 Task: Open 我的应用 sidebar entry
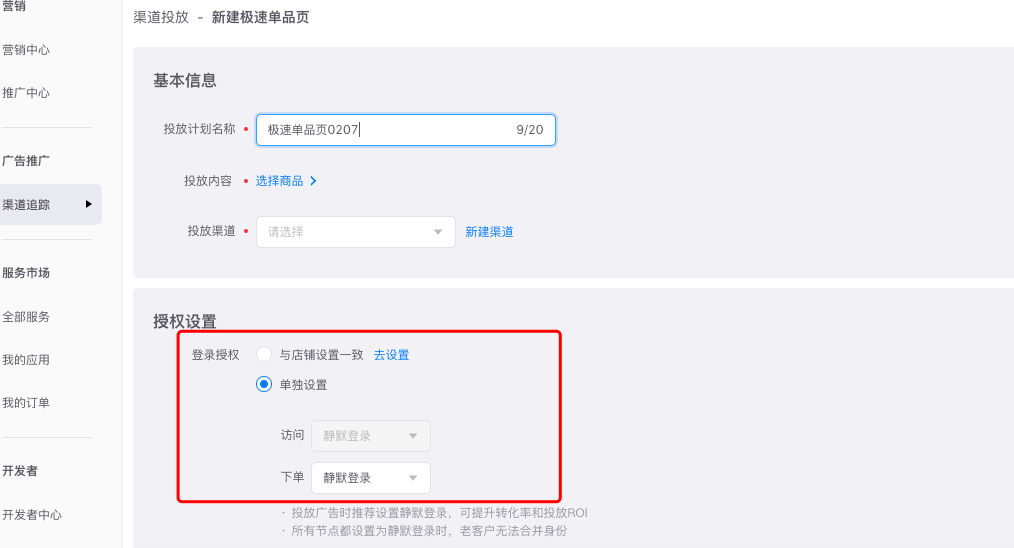point(26,360)
